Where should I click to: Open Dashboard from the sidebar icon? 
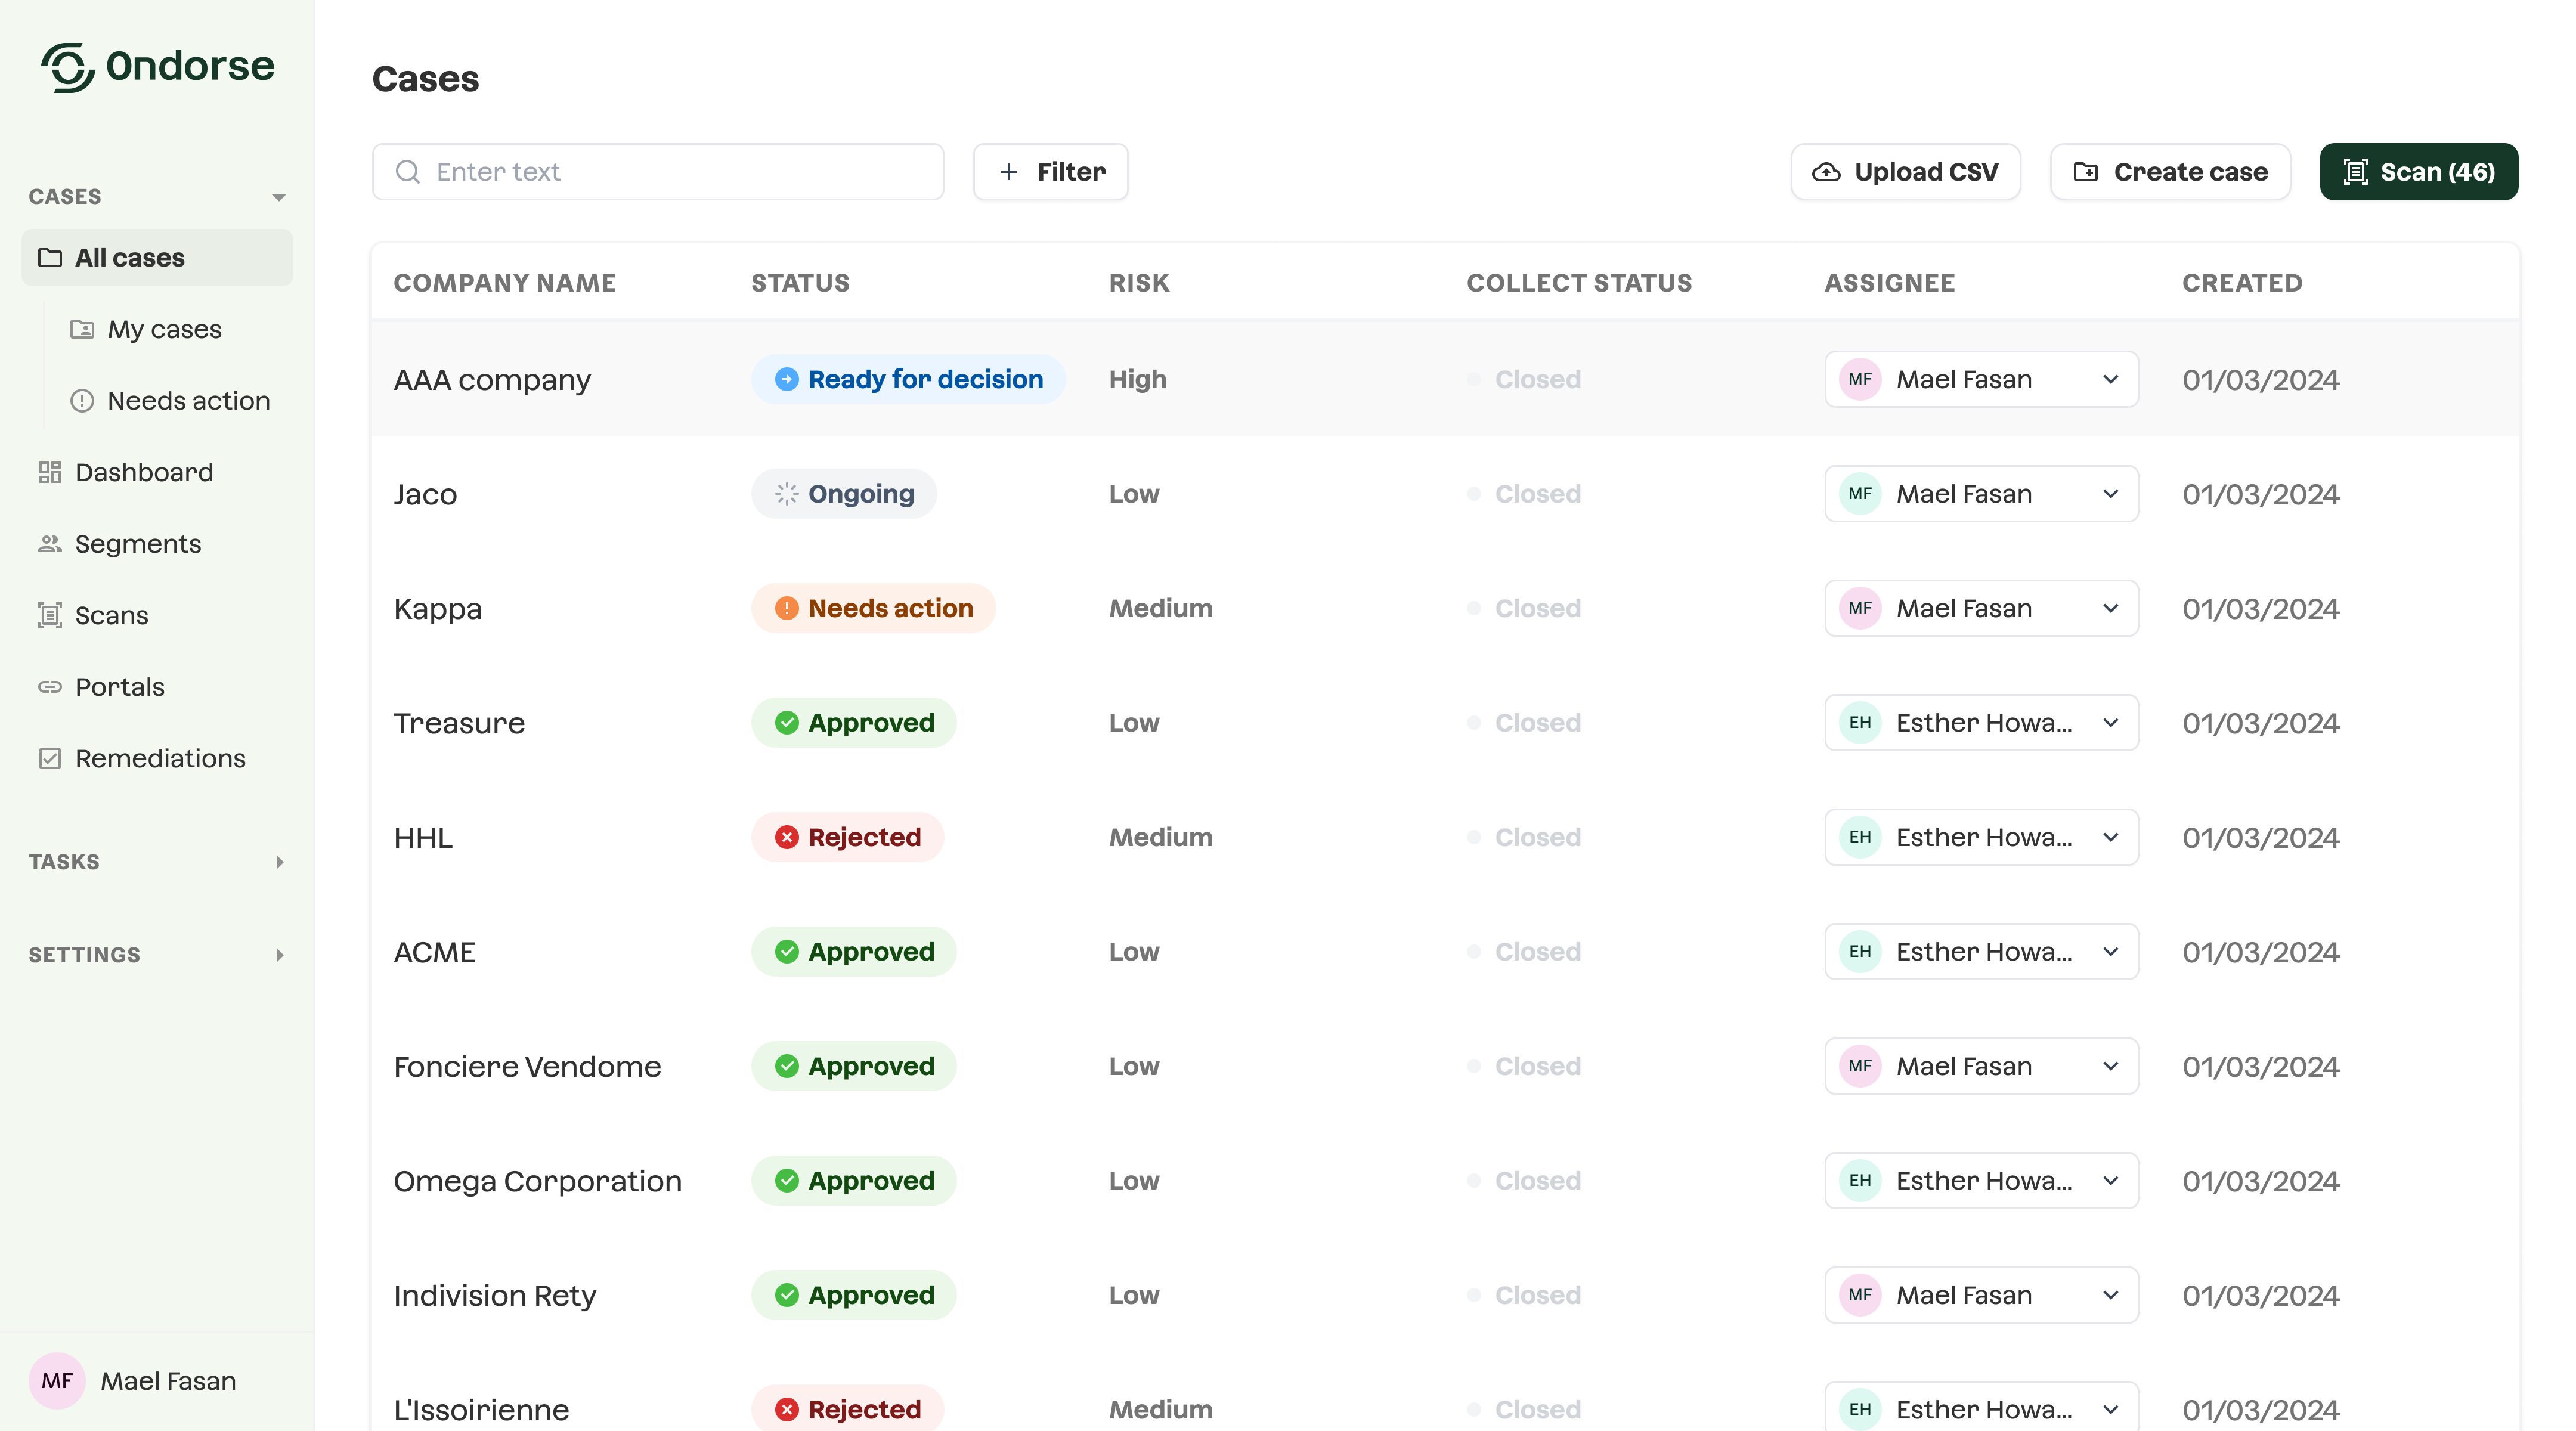50,472
